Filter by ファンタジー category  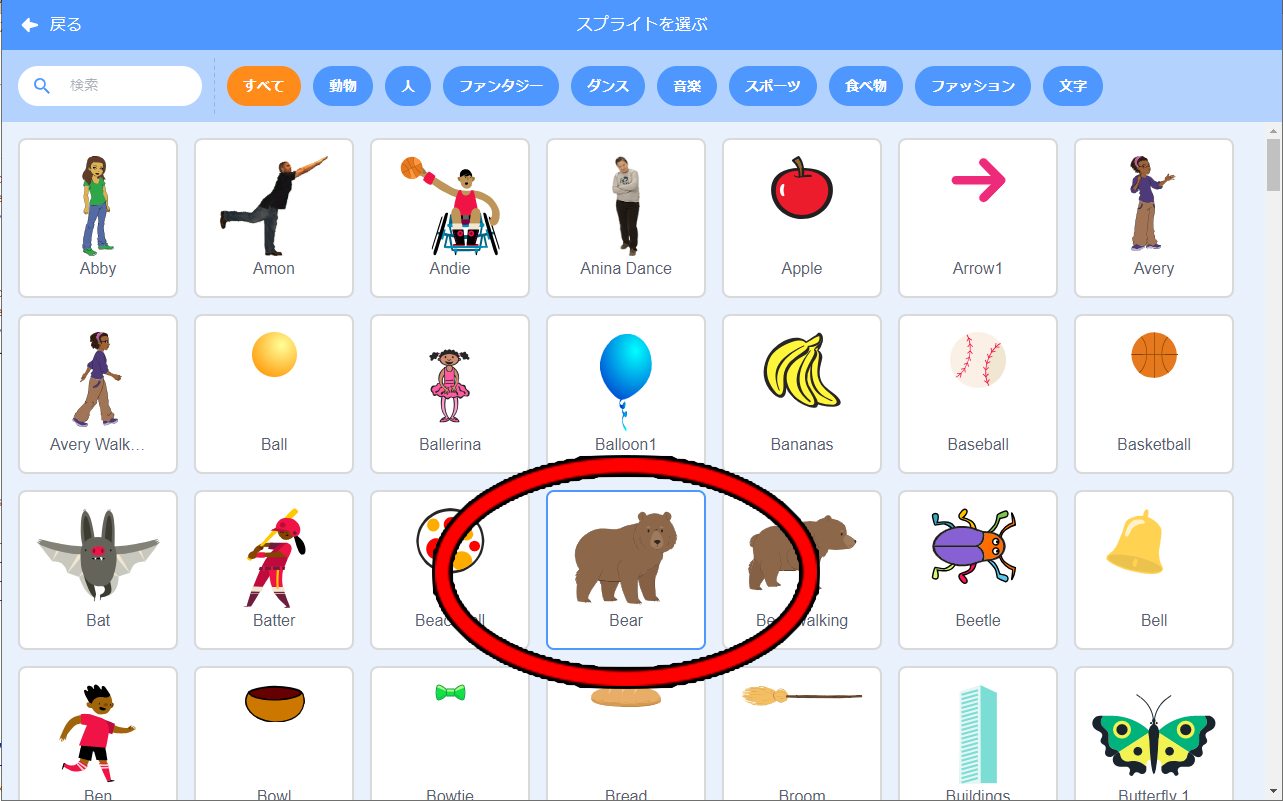501,86
